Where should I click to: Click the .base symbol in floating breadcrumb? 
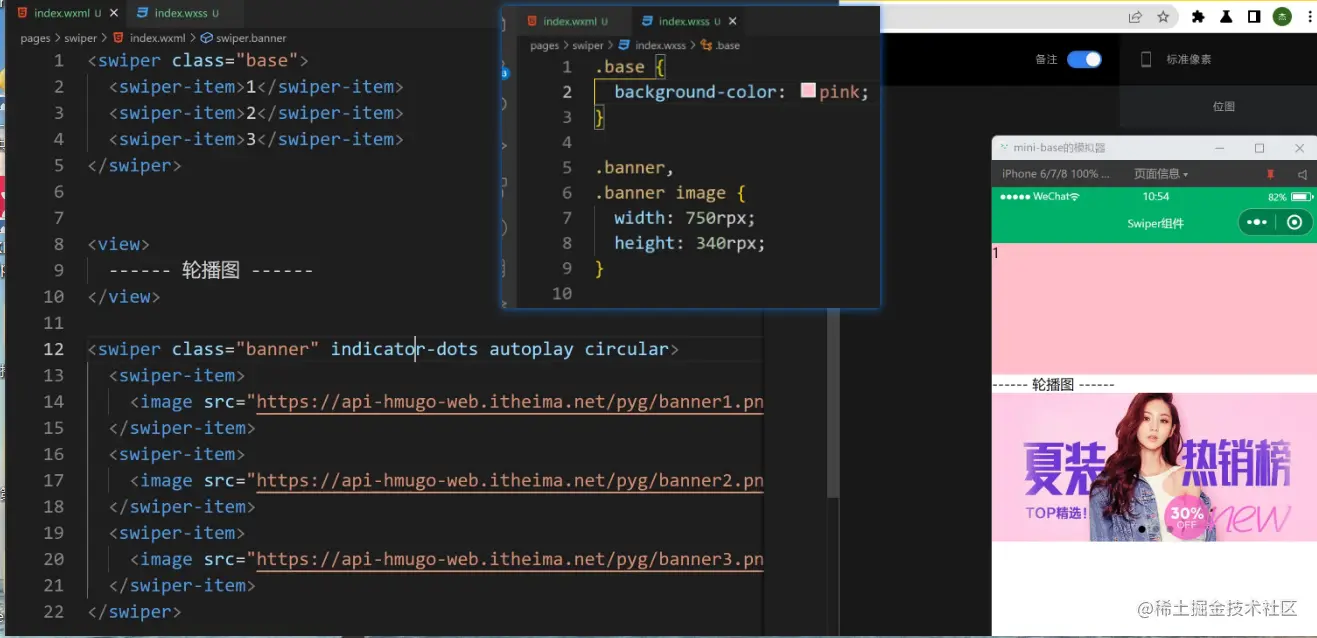(x=720, y=45)
